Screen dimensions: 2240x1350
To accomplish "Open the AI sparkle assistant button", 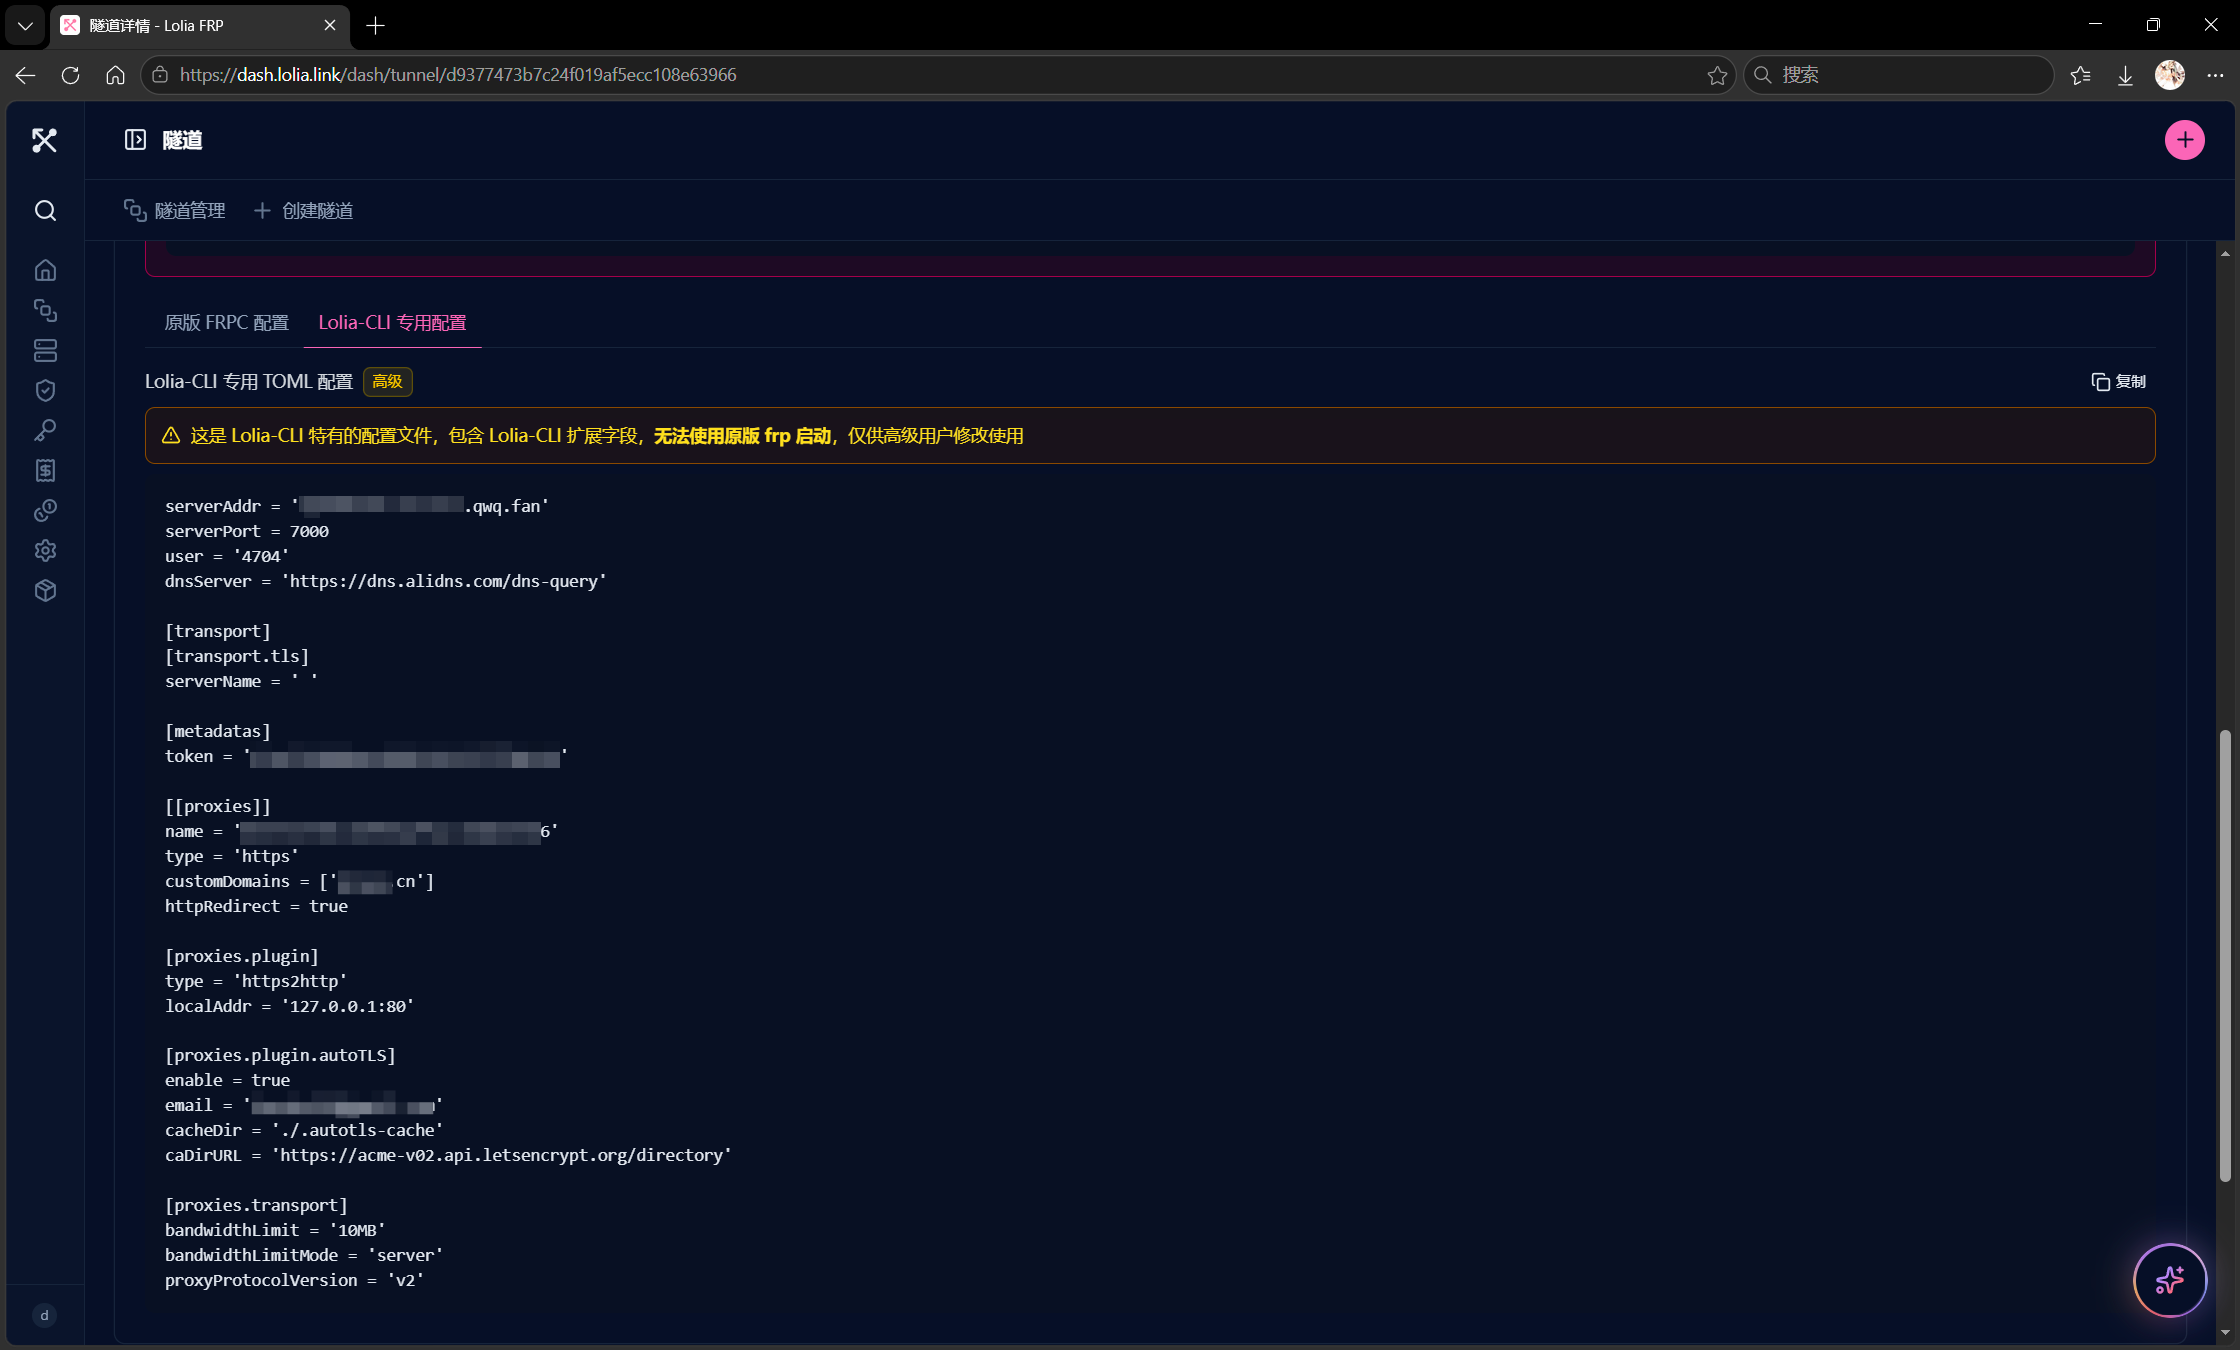I will click(2169, 1280).
